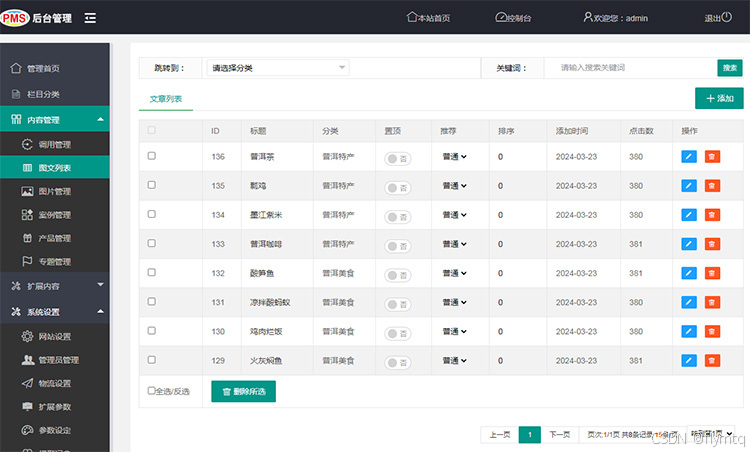Open 管理首页 in sidebar
Screen dimensions: 750x452
[x=55, y=68]
